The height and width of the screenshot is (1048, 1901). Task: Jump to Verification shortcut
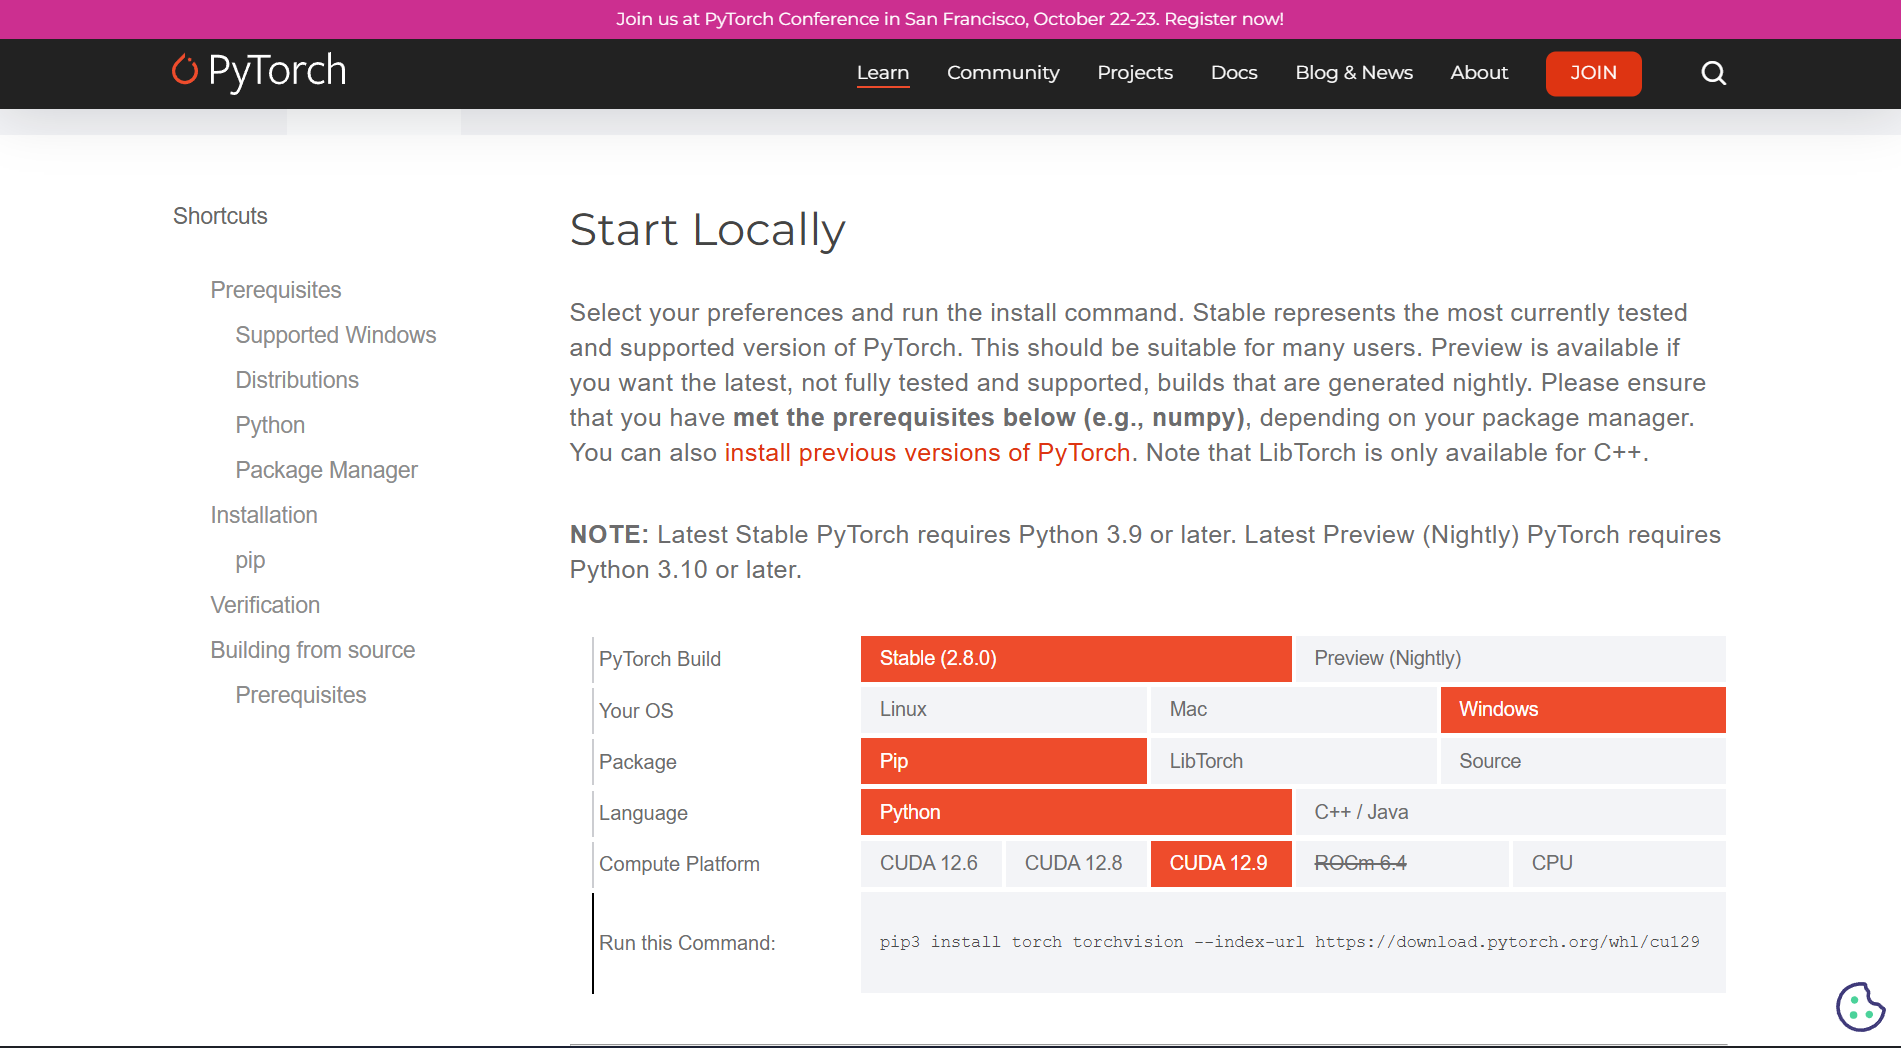[265, 605]
